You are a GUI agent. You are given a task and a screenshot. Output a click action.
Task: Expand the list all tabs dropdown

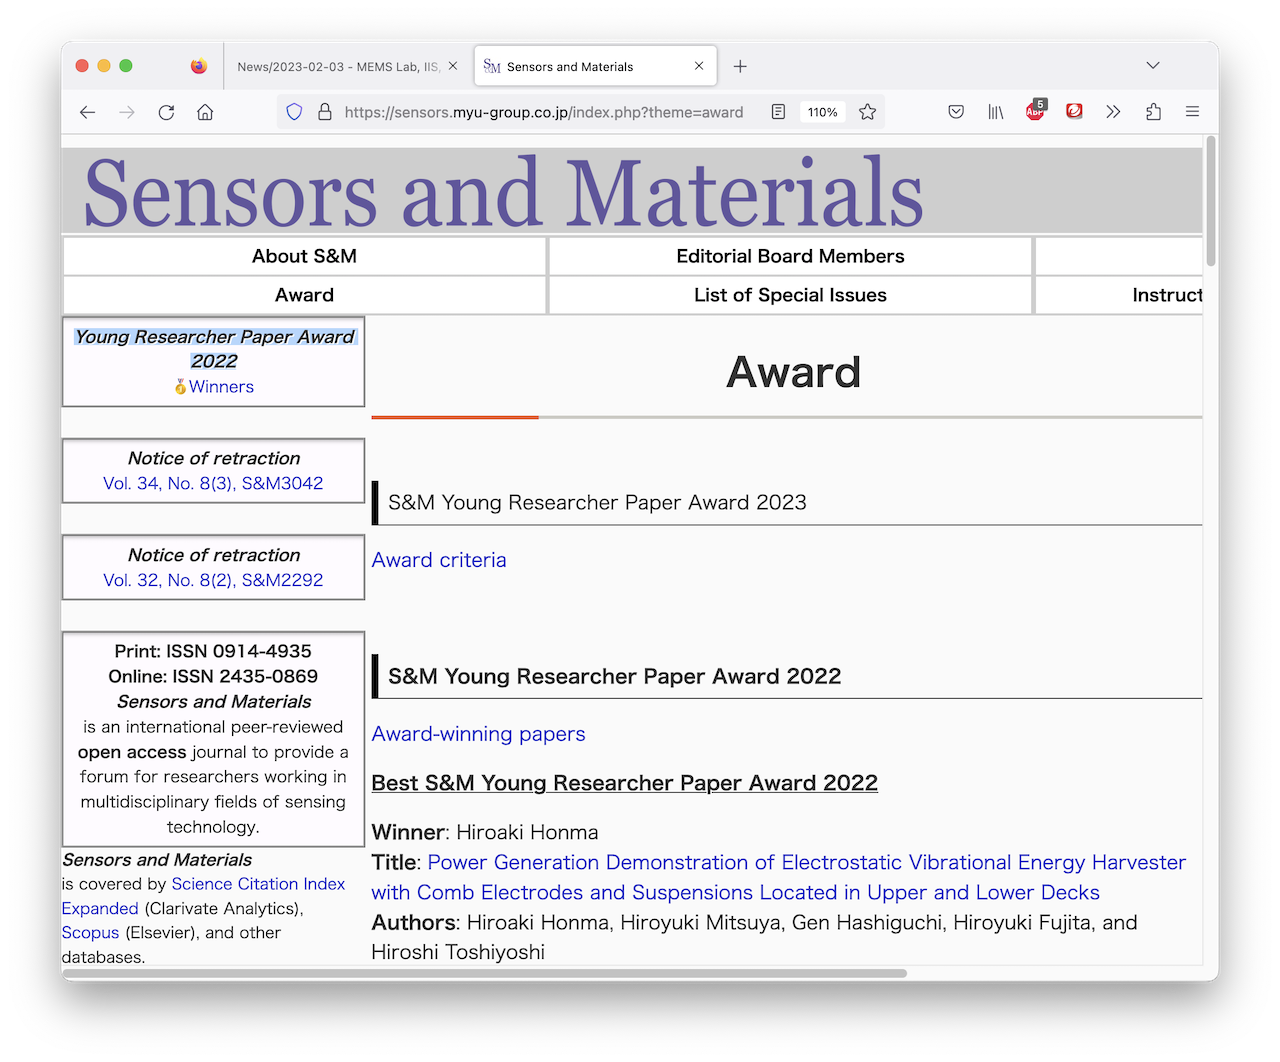1153,65
